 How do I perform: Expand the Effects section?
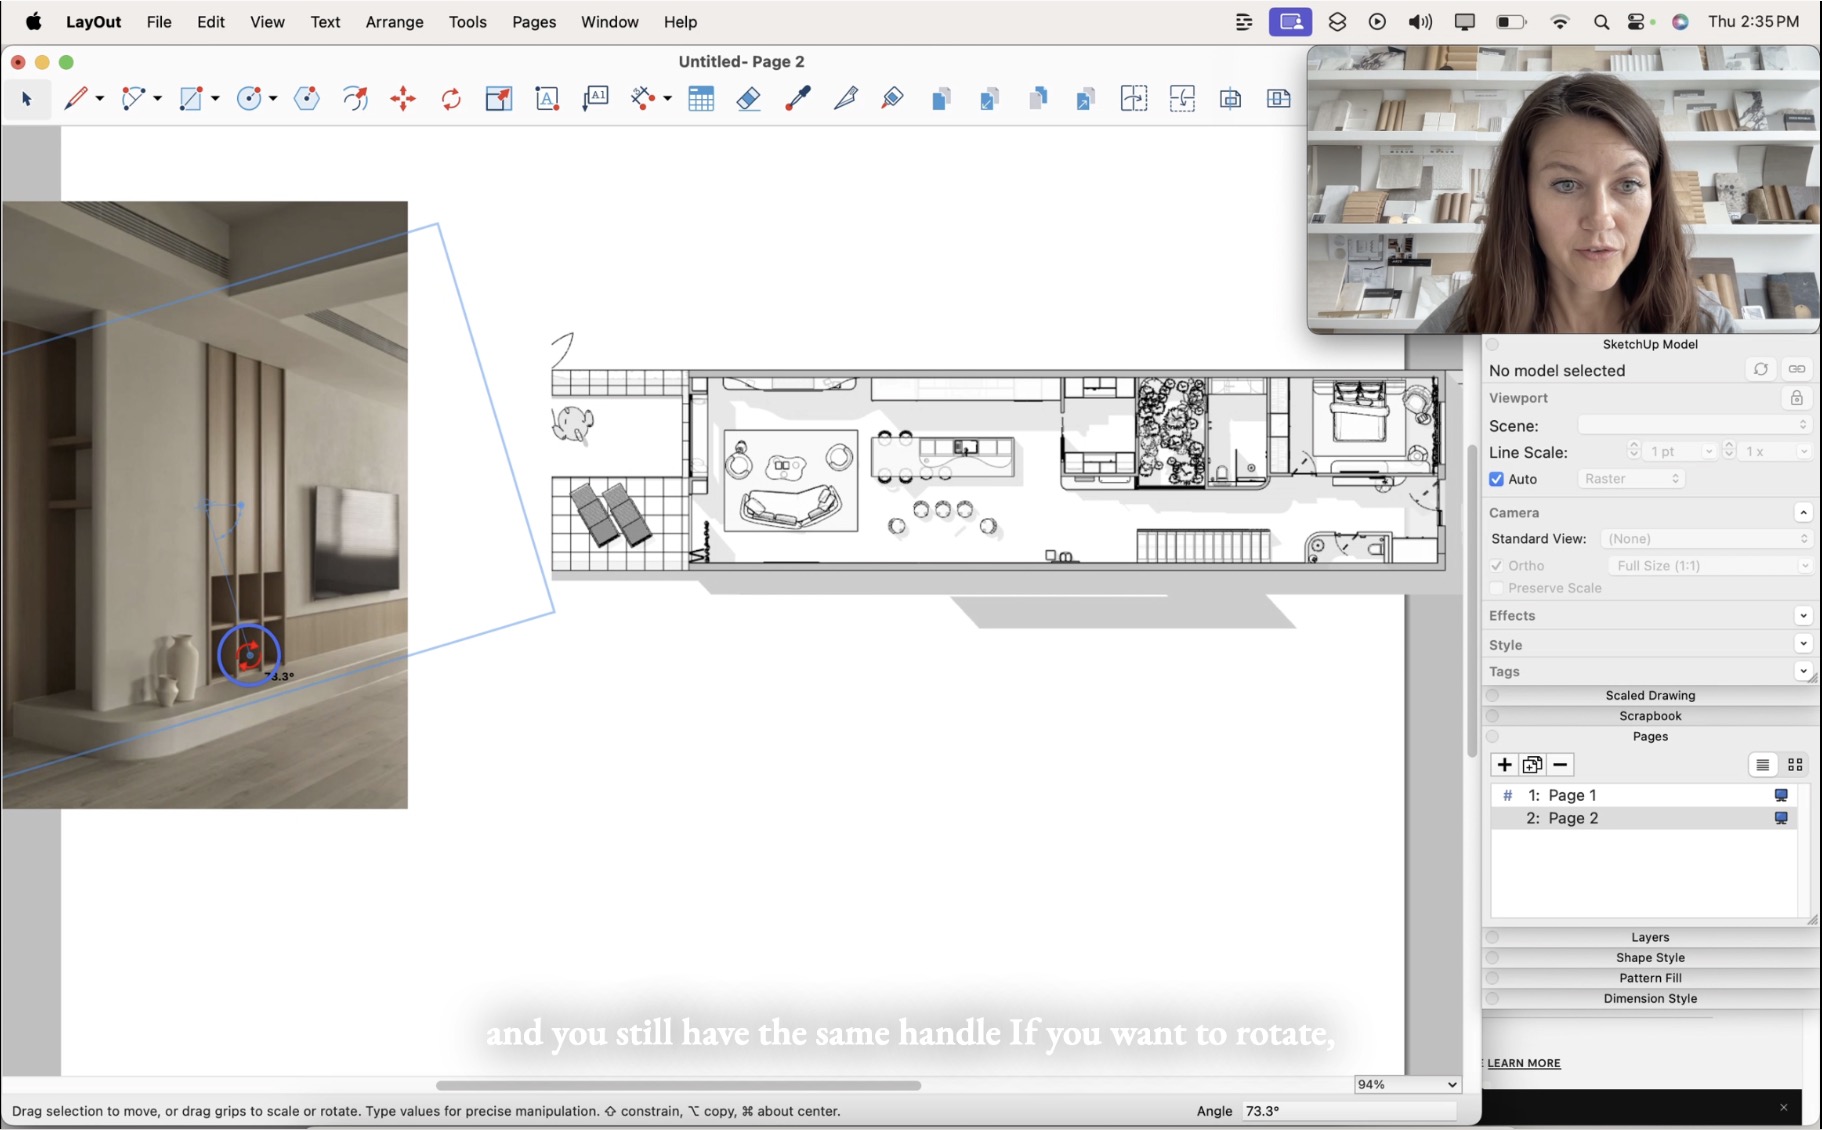1805,615
